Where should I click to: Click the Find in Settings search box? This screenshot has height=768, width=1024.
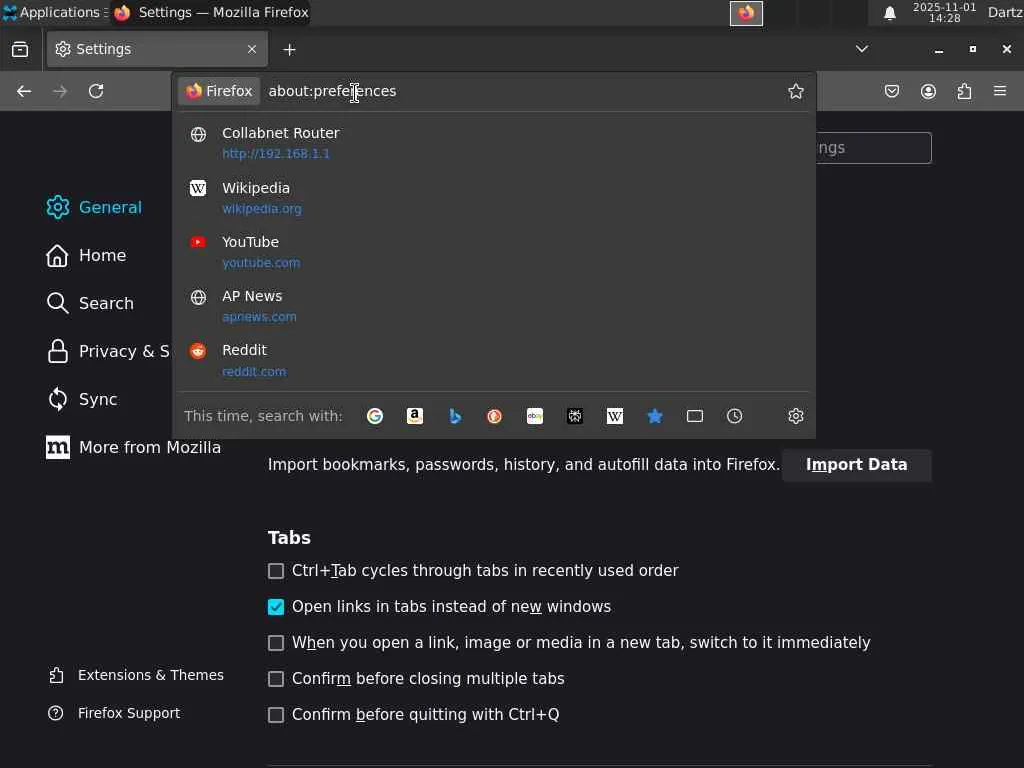click(x=874, y=148)
